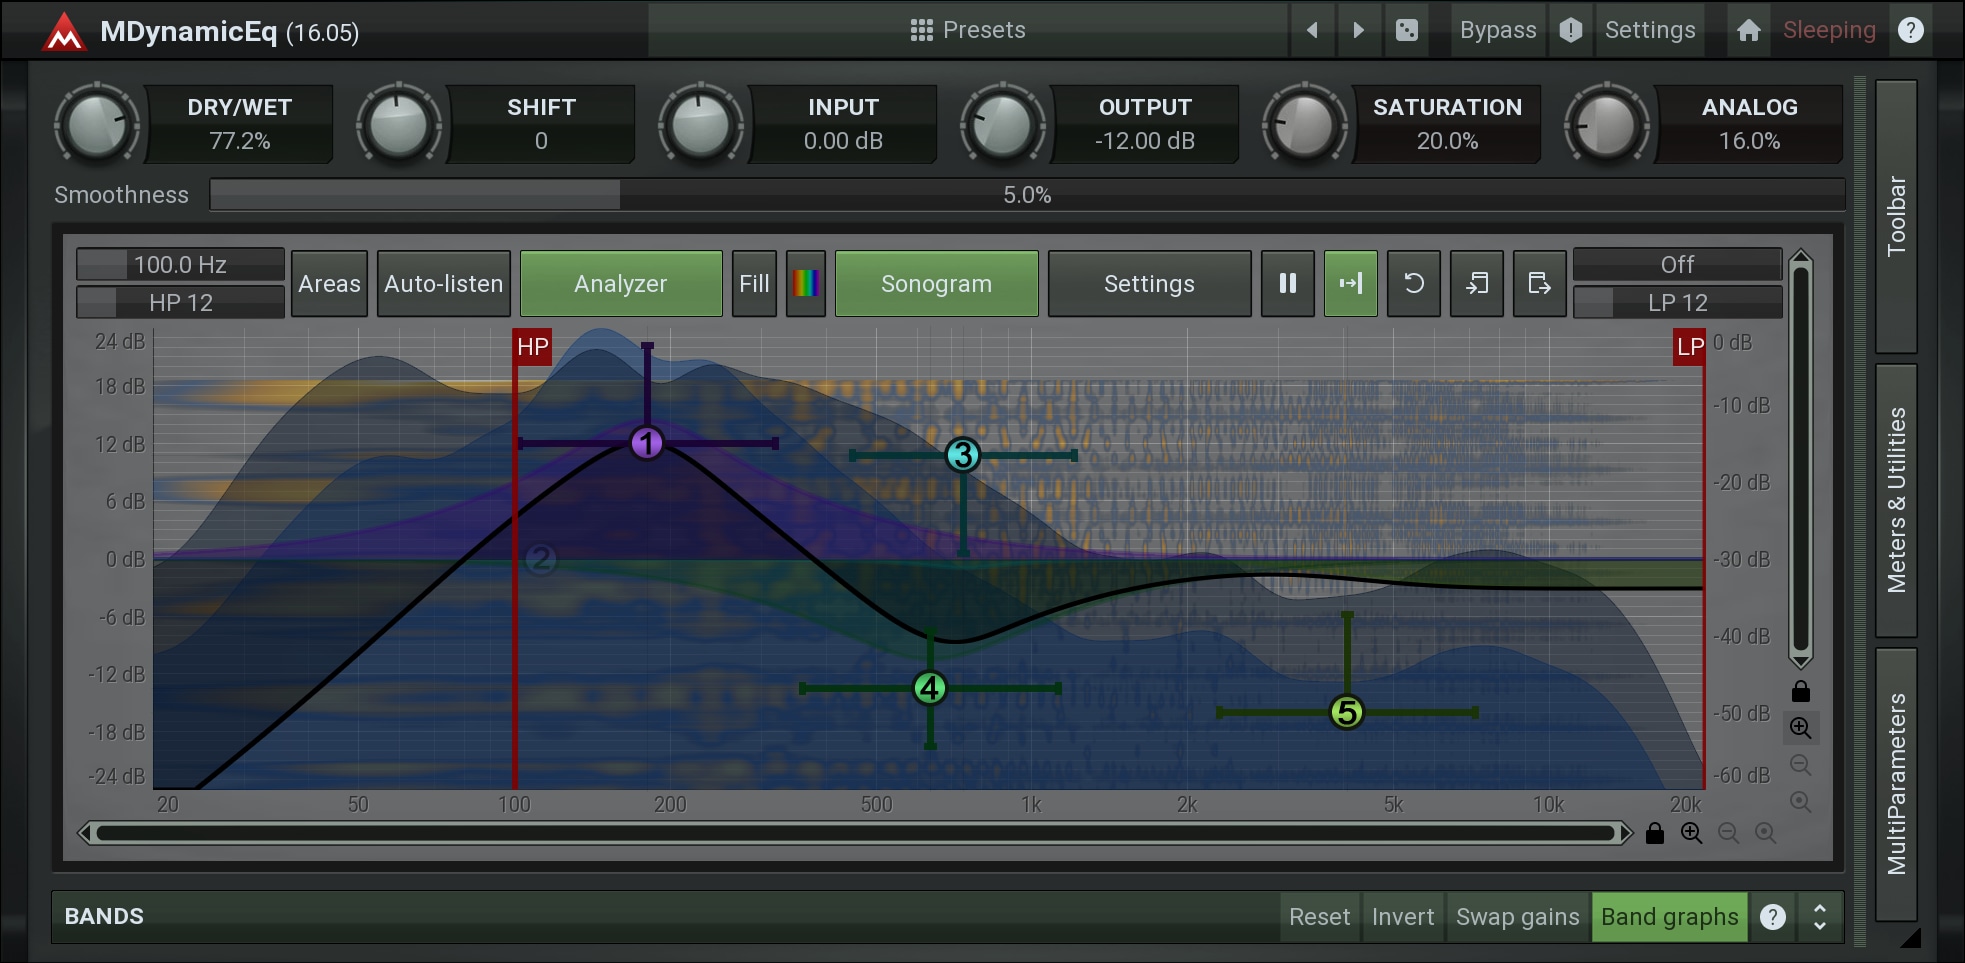Select EQ band node 1
Image resolution: width=1965 pixels, height=963 pixels.
tap(647, 443)
